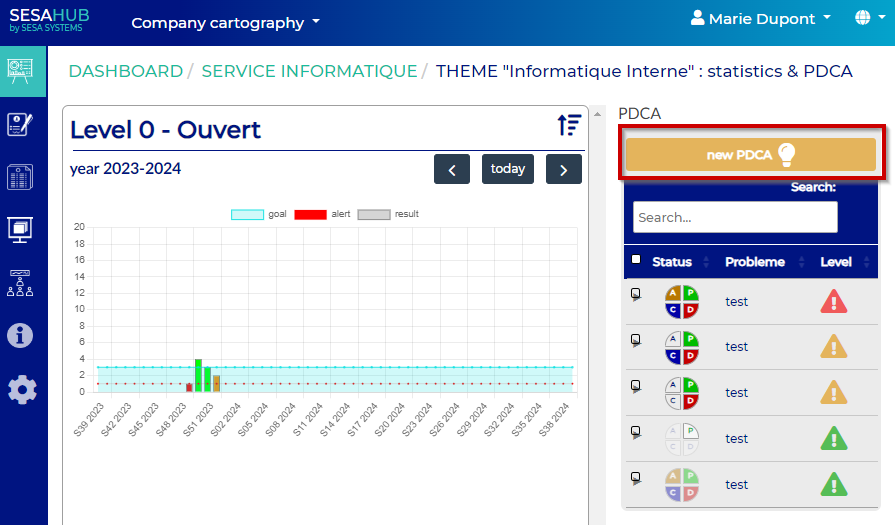The width and height of the screenshot is (895, 525).
Task: Go to DASHBOARD breadcrumb
Action: point(126,71)
